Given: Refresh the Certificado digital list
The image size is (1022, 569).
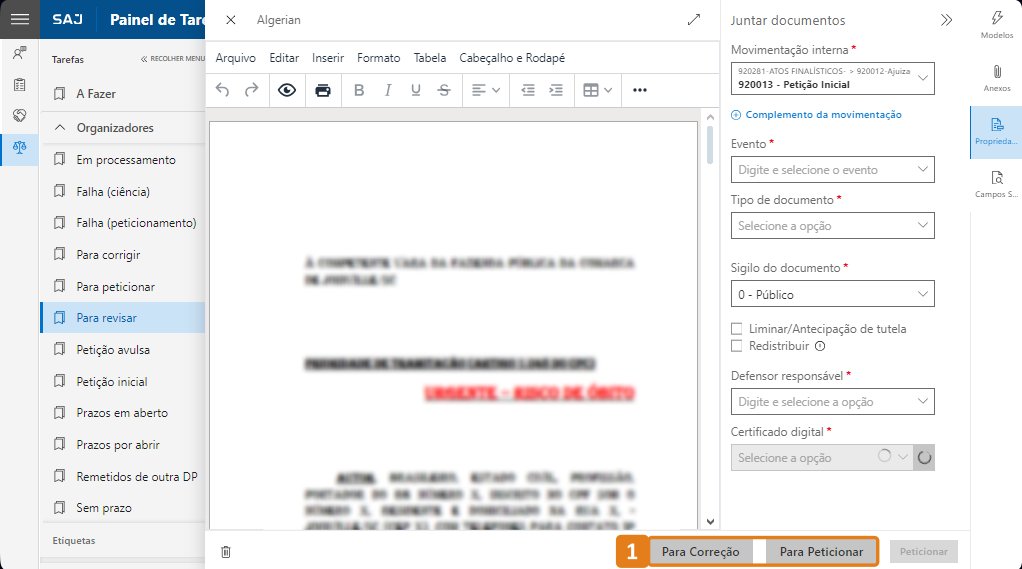Looking at the screenshot, I should (x=924, y=458).
